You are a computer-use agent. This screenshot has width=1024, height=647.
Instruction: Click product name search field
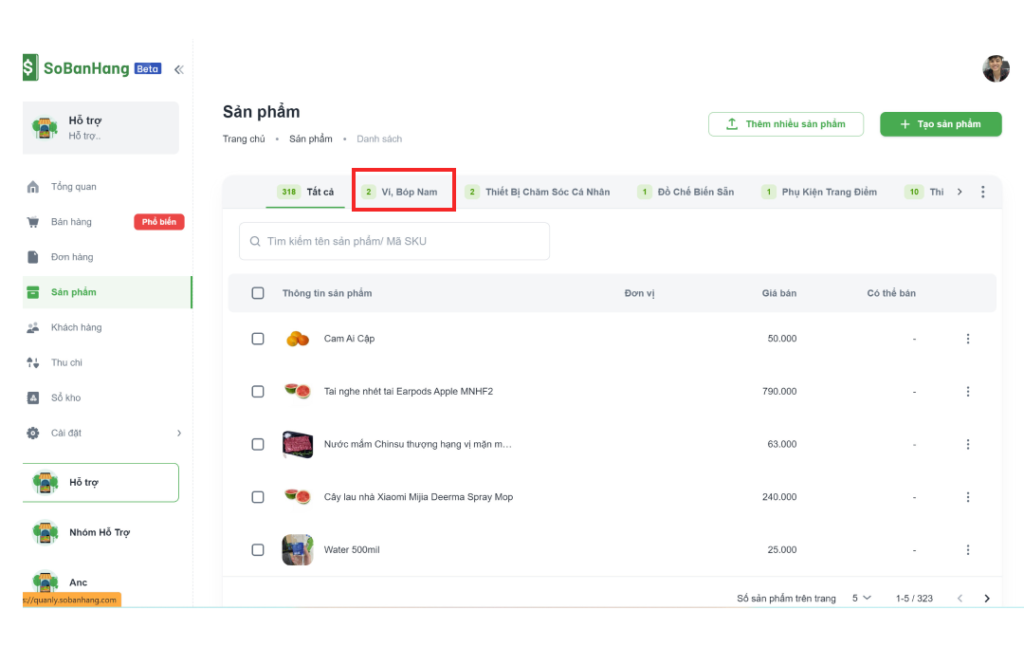click(x=394, y=241)
